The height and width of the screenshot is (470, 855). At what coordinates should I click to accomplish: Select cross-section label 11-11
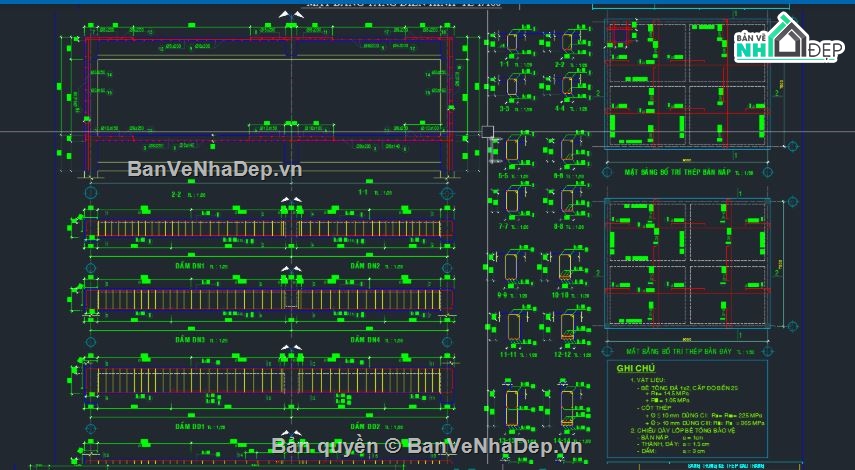(508, 354)
